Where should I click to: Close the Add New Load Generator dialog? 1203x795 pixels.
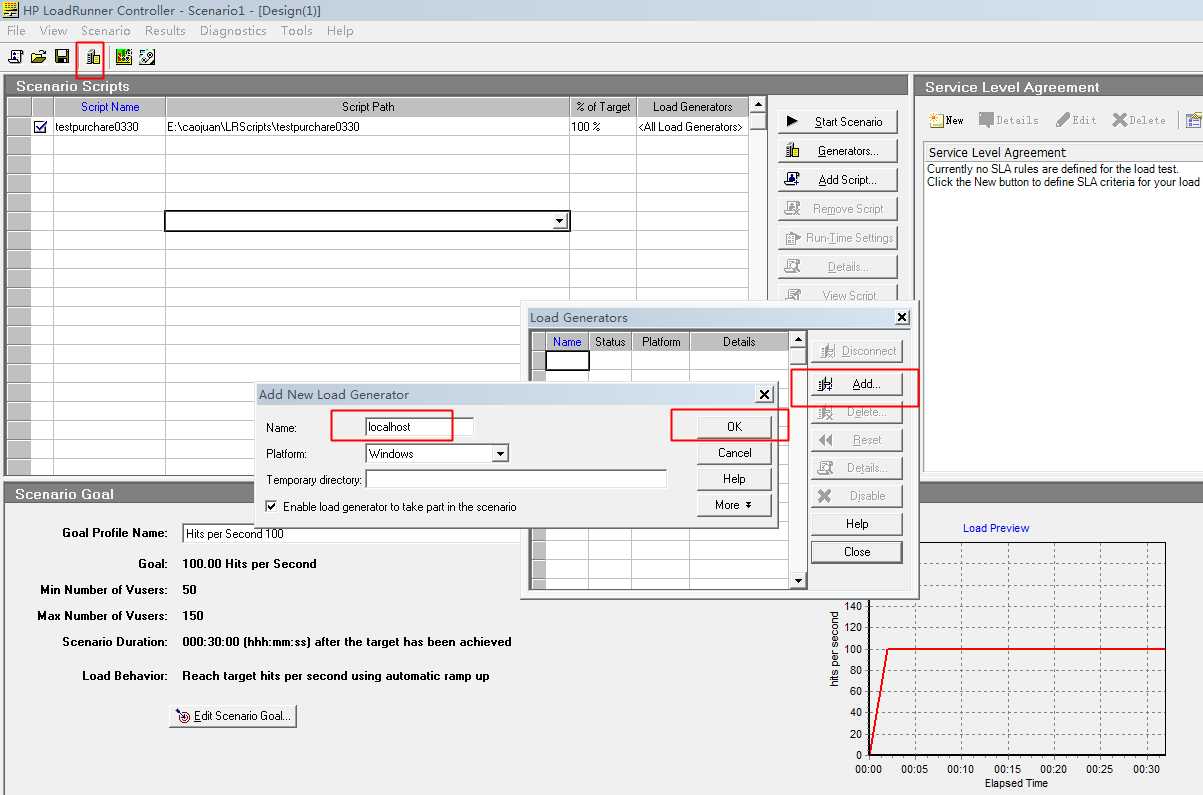pos(765,394)
